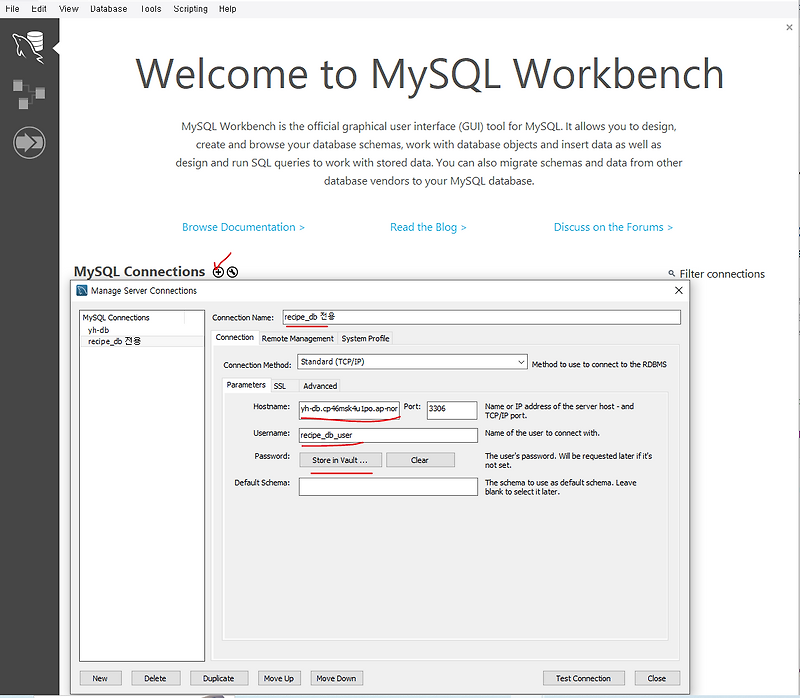Viewport: 800px width, 698px height.
Task: Select the MySQL Workbench home dolphin icon
Action: [29, 47]
